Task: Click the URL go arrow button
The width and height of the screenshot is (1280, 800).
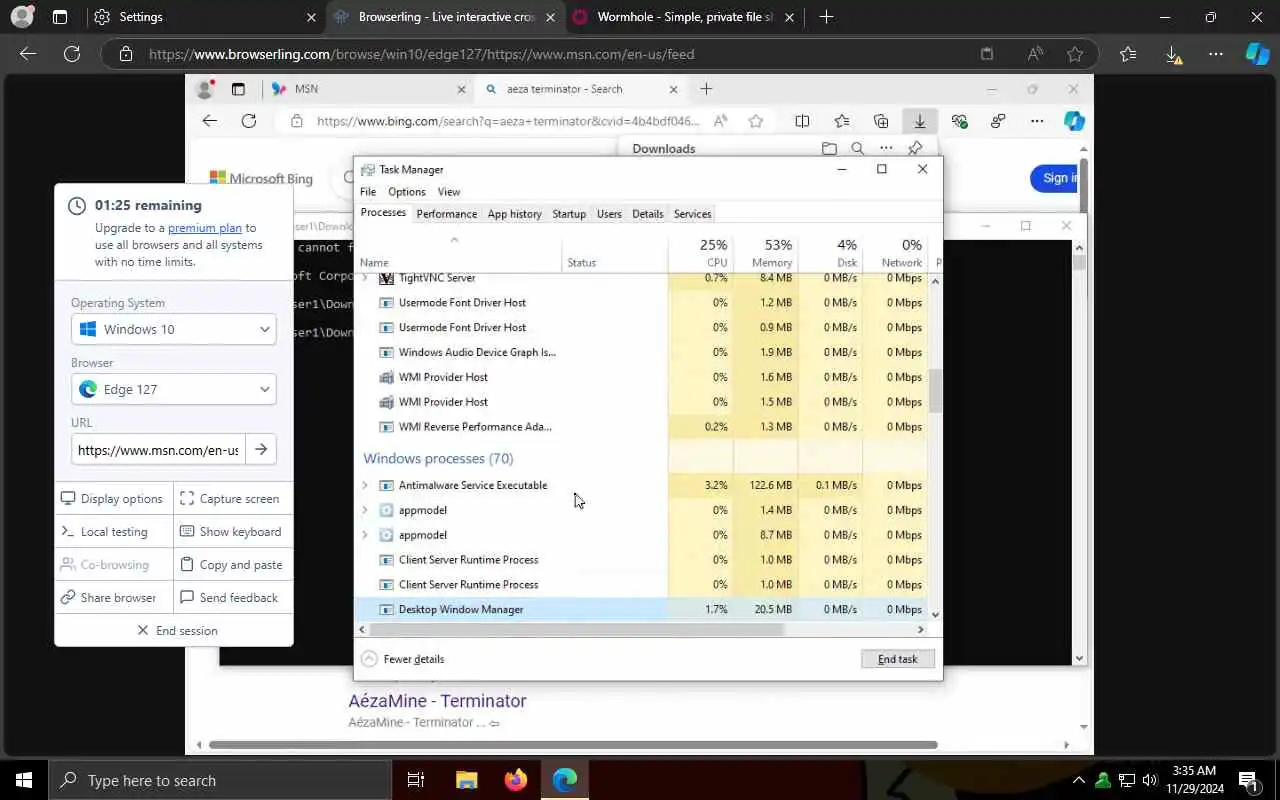Action: (x=261, y=450)
